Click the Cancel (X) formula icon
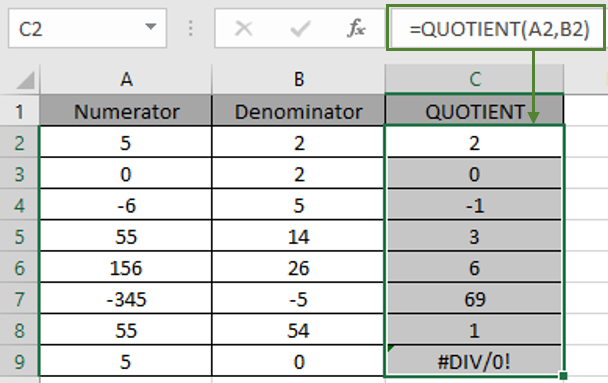Image resolution: width=608 pixels, height=383 pixels. 244,29
